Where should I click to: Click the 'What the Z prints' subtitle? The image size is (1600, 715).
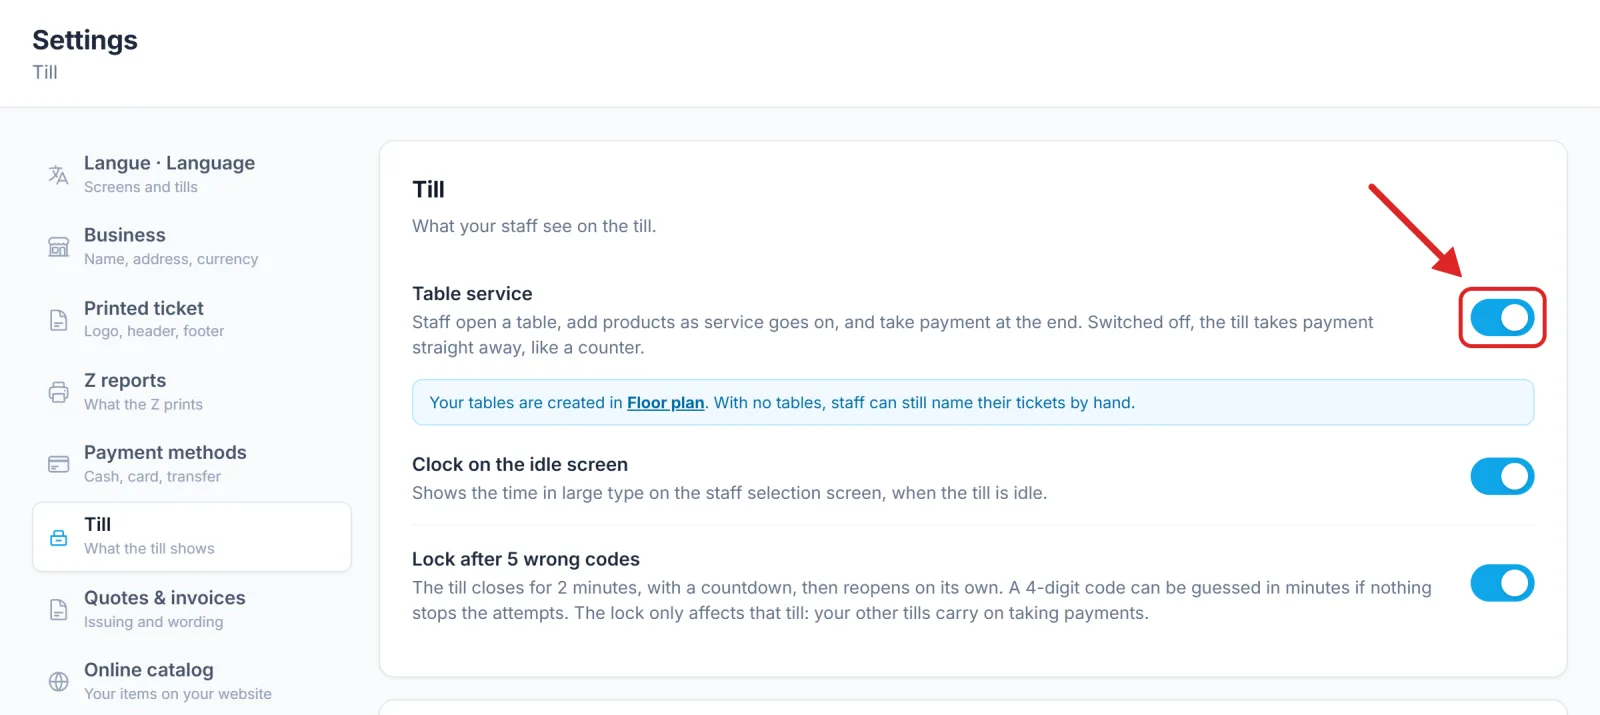tap(143, 404)
